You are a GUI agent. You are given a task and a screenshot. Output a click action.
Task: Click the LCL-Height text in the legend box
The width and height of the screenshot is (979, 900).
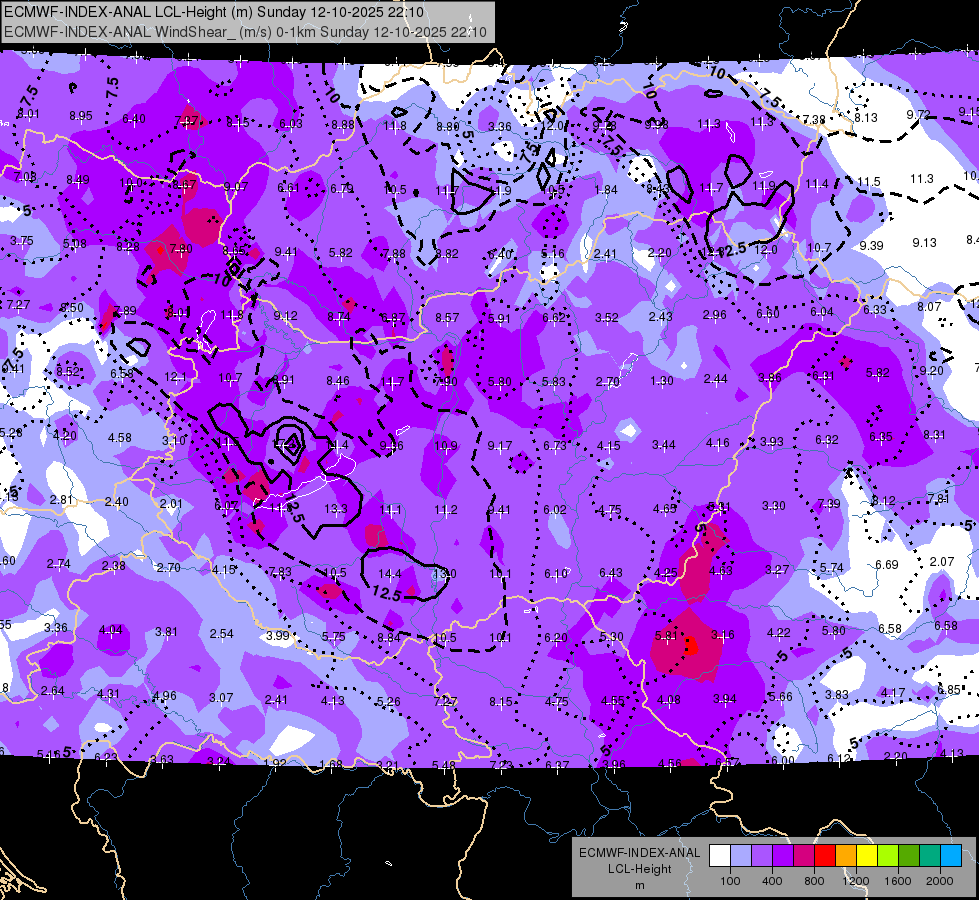pos(640,869)
